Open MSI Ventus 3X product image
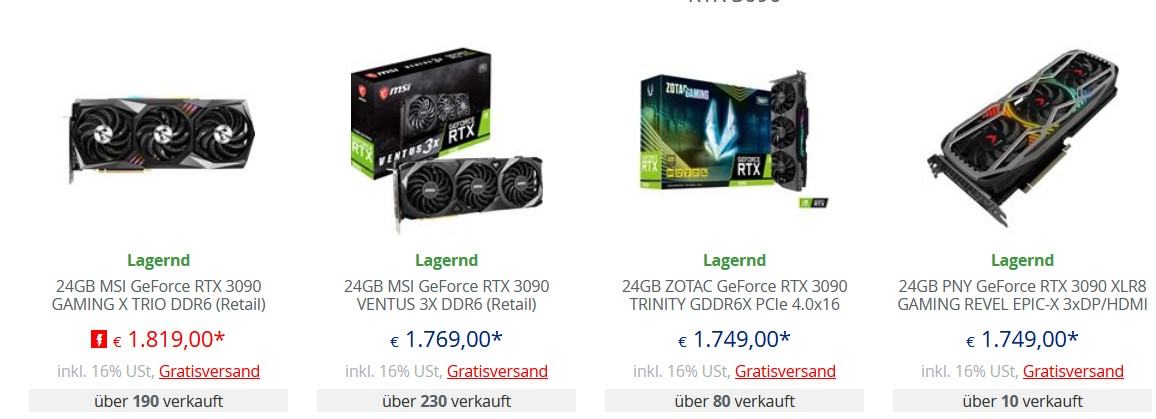This screenshot has width=1156, height=419. pyautogui.click(x=447, y=140)
